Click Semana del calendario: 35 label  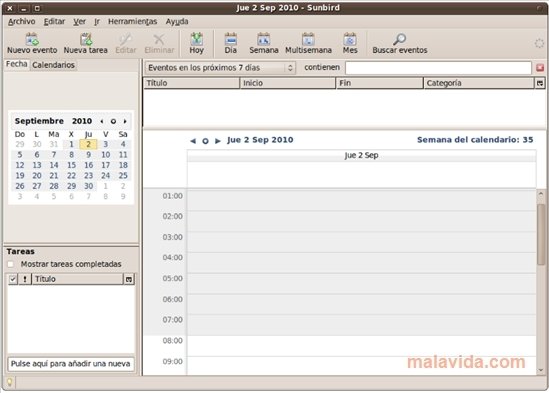coord(475,140)
